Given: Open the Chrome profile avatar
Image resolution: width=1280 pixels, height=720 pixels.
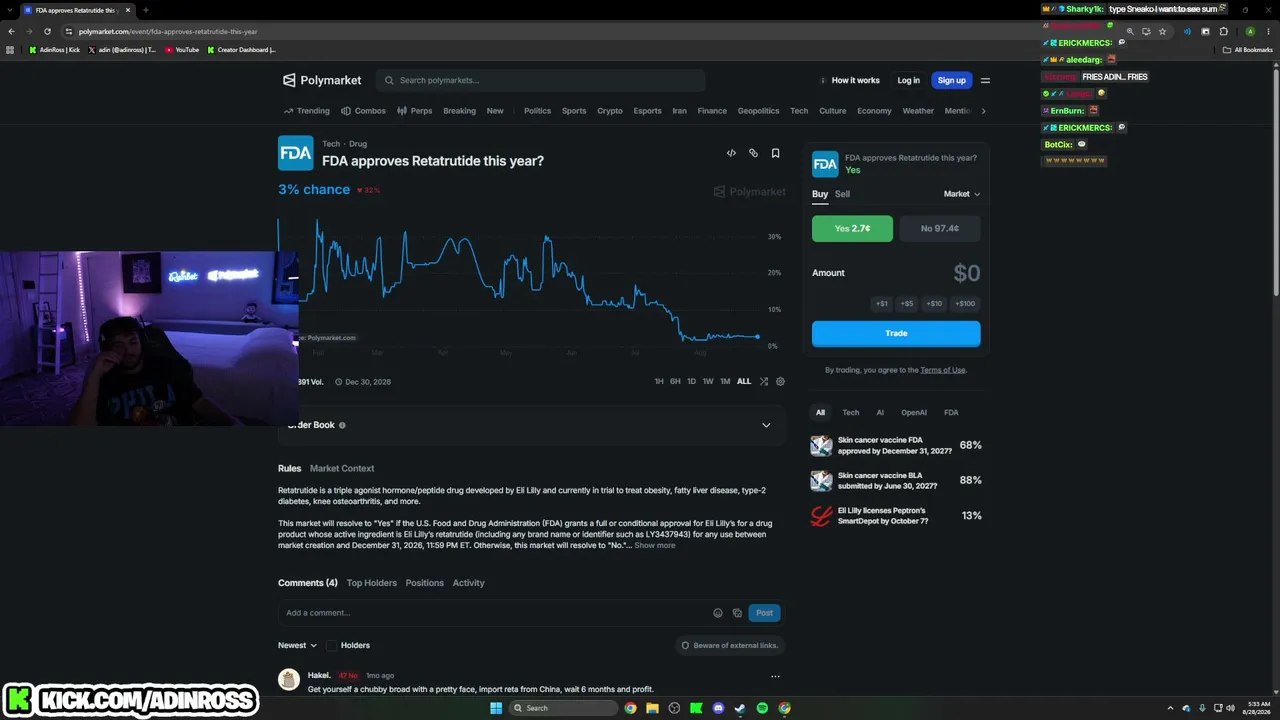Looking at the screenshot, I should point(1250,31).
